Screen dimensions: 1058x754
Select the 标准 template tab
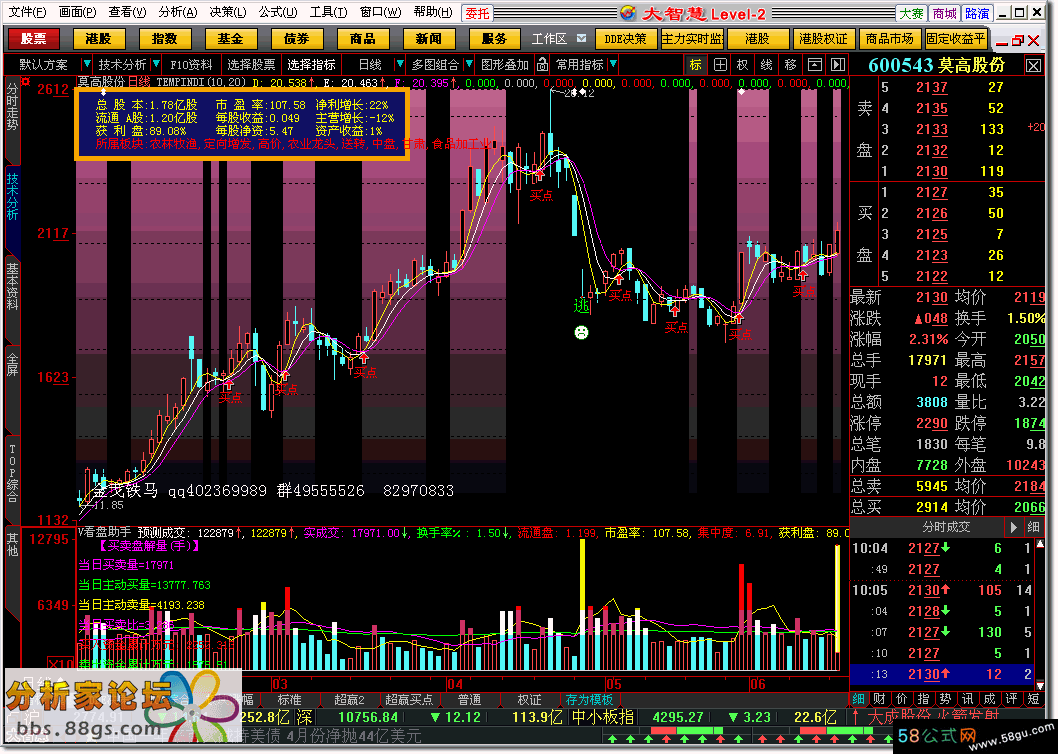289,700
